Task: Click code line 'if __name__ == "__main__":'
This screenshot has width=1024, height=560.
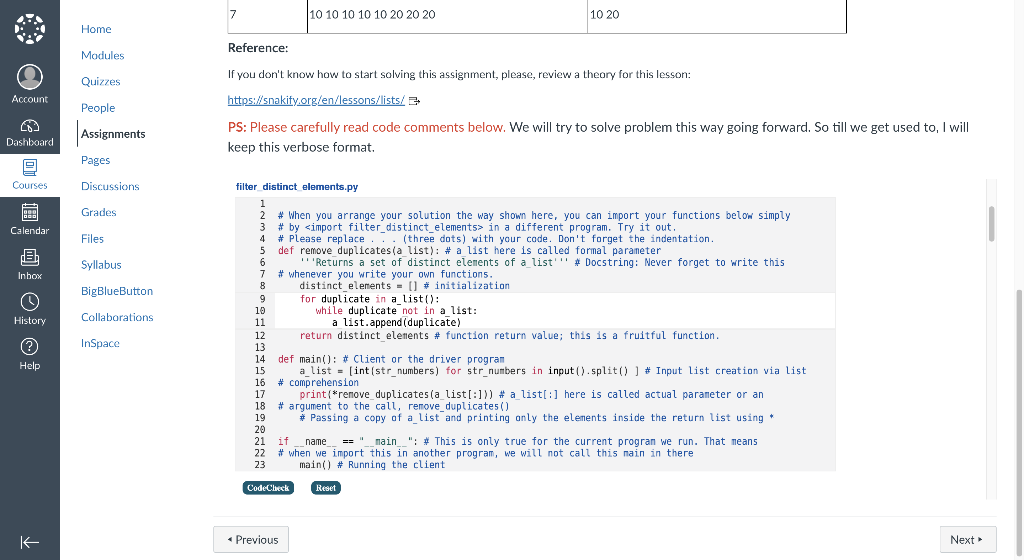Action: [x=347, y=441]
